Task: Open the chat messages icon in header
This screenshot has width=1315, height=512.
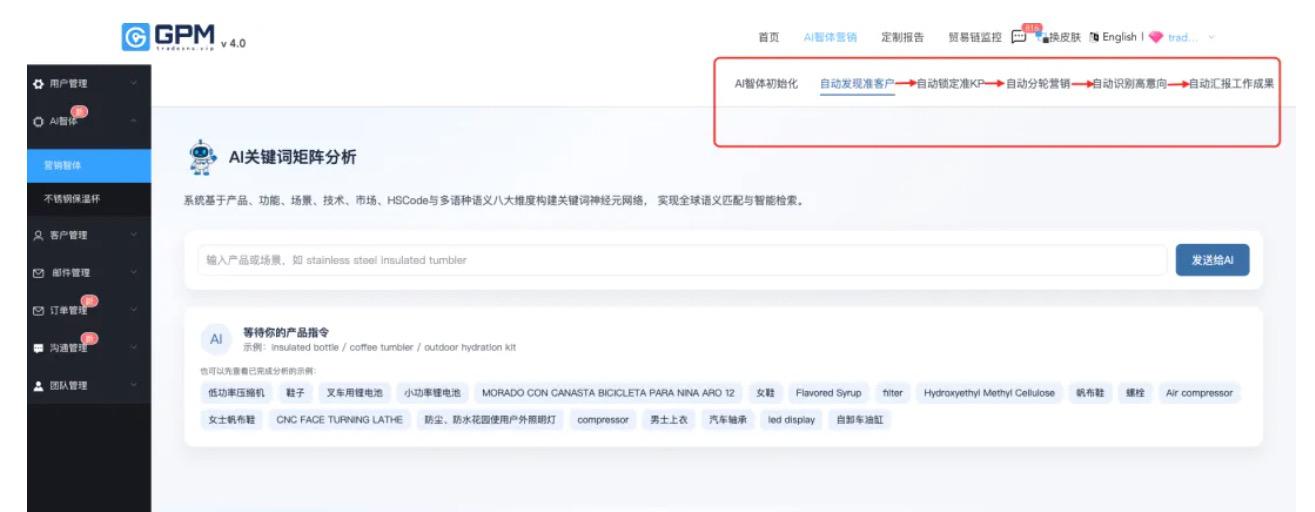Action: [x=1019, y=37]
